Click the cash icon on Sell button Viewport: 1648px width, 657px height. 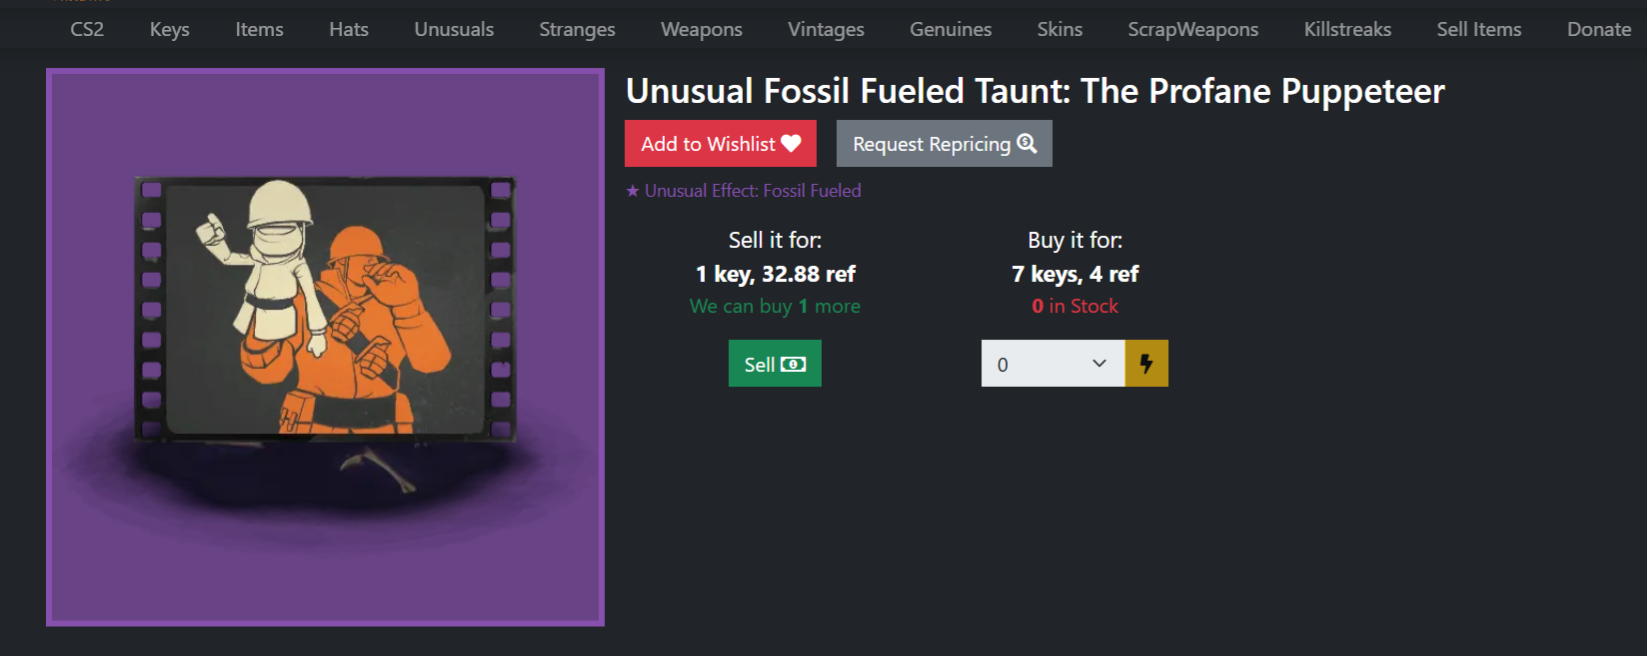[793, 364]
